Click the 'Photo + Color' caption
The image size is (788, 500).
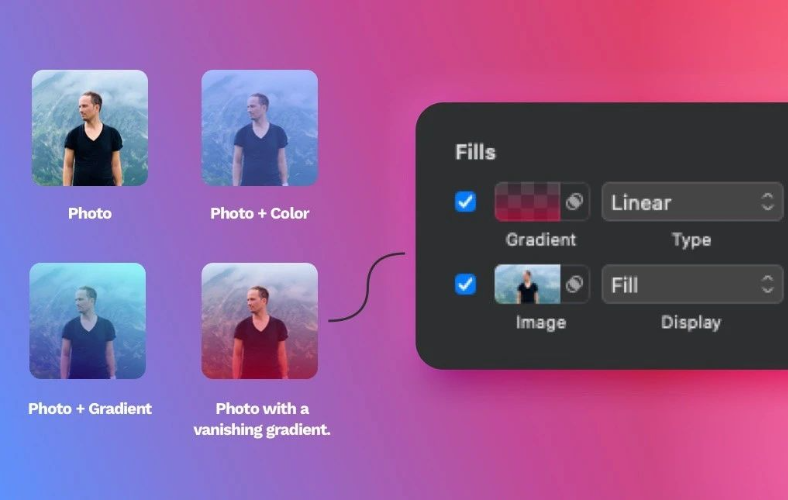[260, 214]
